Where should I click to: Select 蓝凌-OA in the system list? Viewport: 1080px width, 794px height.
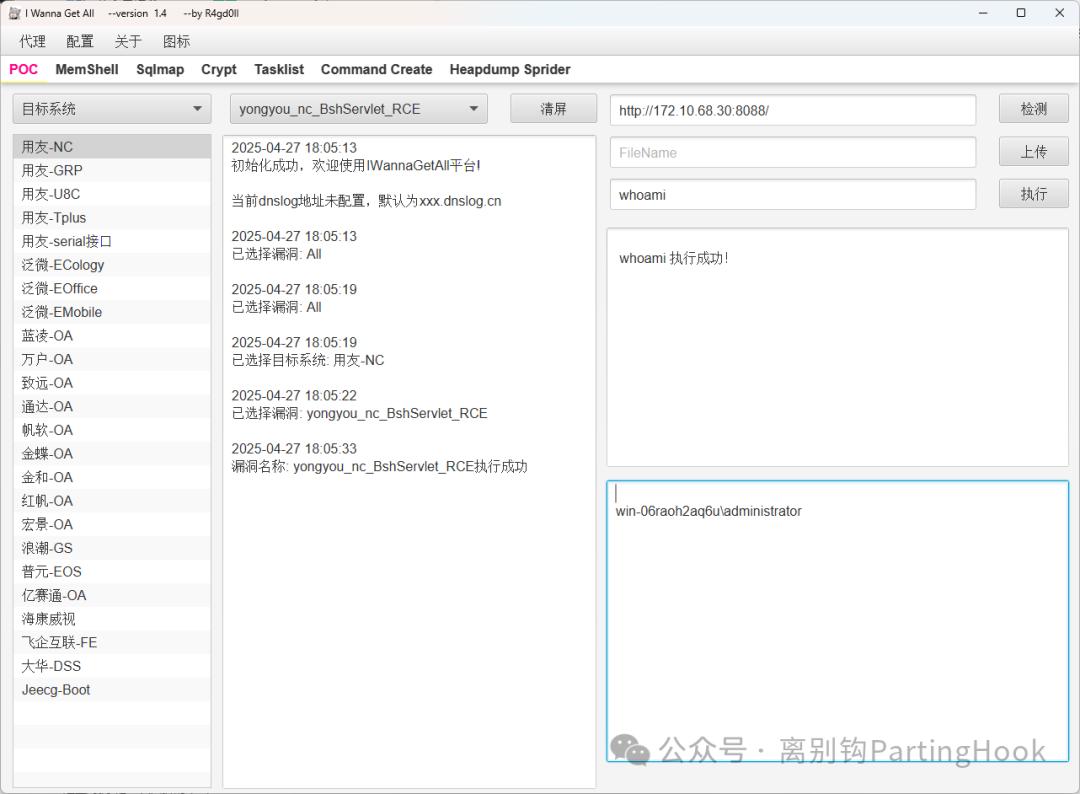[x=112, y=335]
